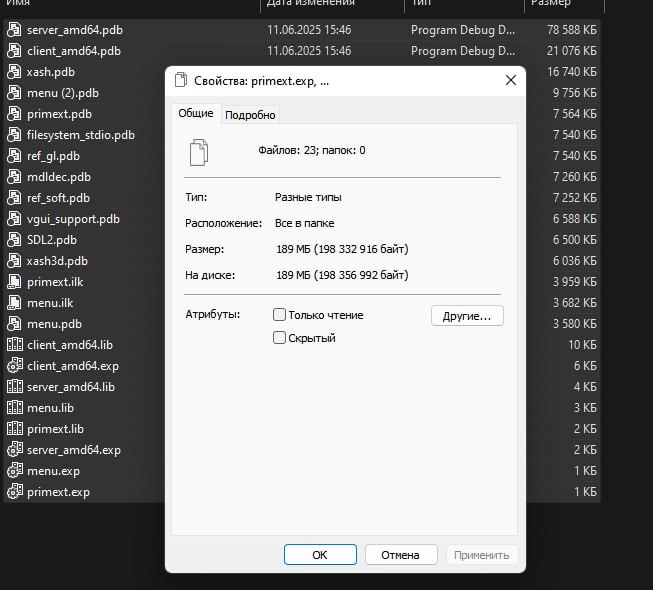Close the properties dialog window
The height and width of the screenshot is (590, 653).
tap(511, 80)
